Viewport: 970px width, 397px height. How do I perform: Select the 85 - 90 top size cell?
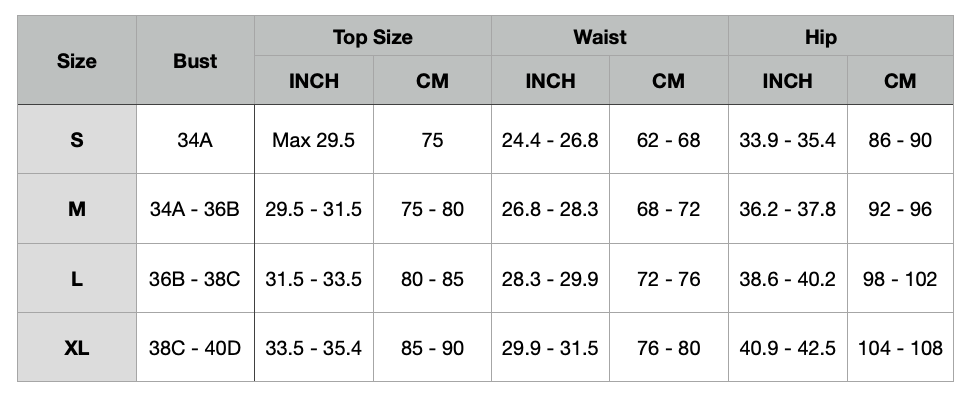coord(432,348)
